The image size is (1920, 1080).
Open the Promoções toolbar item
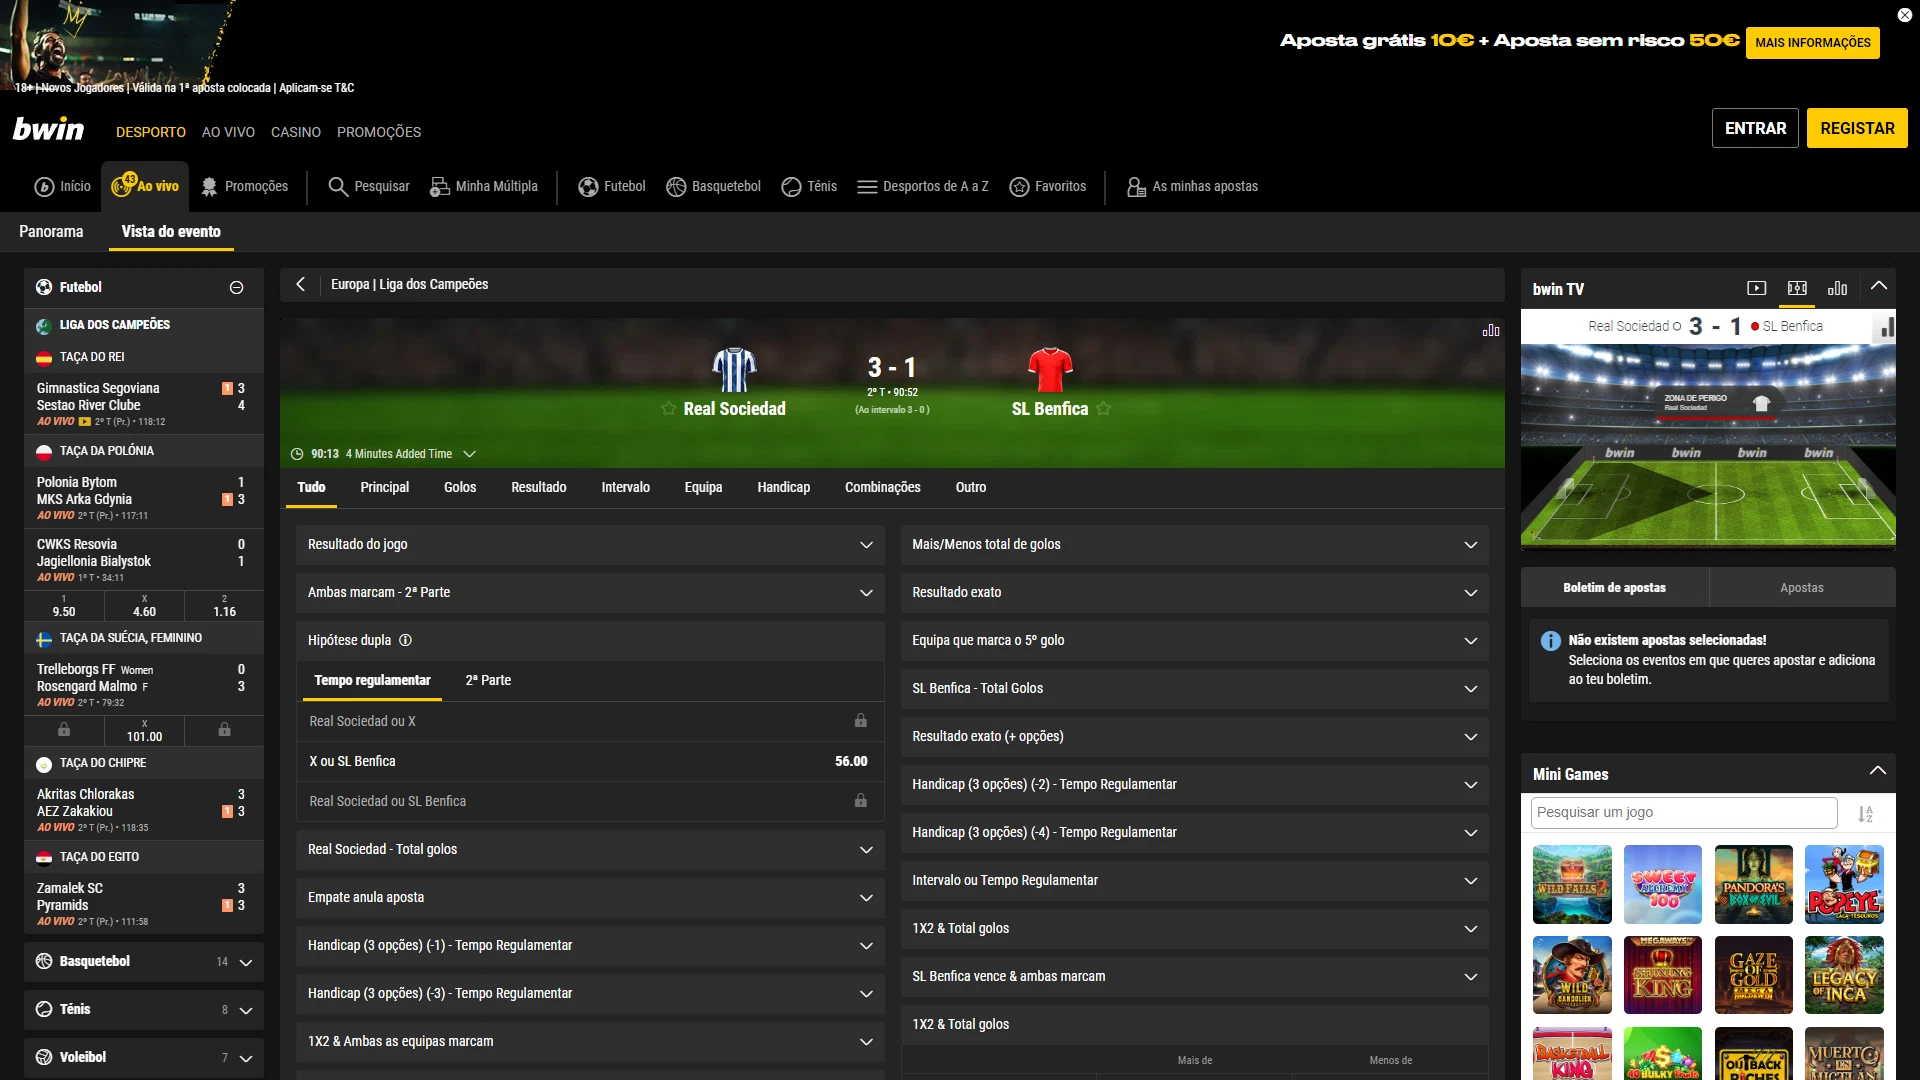[244, 187]
